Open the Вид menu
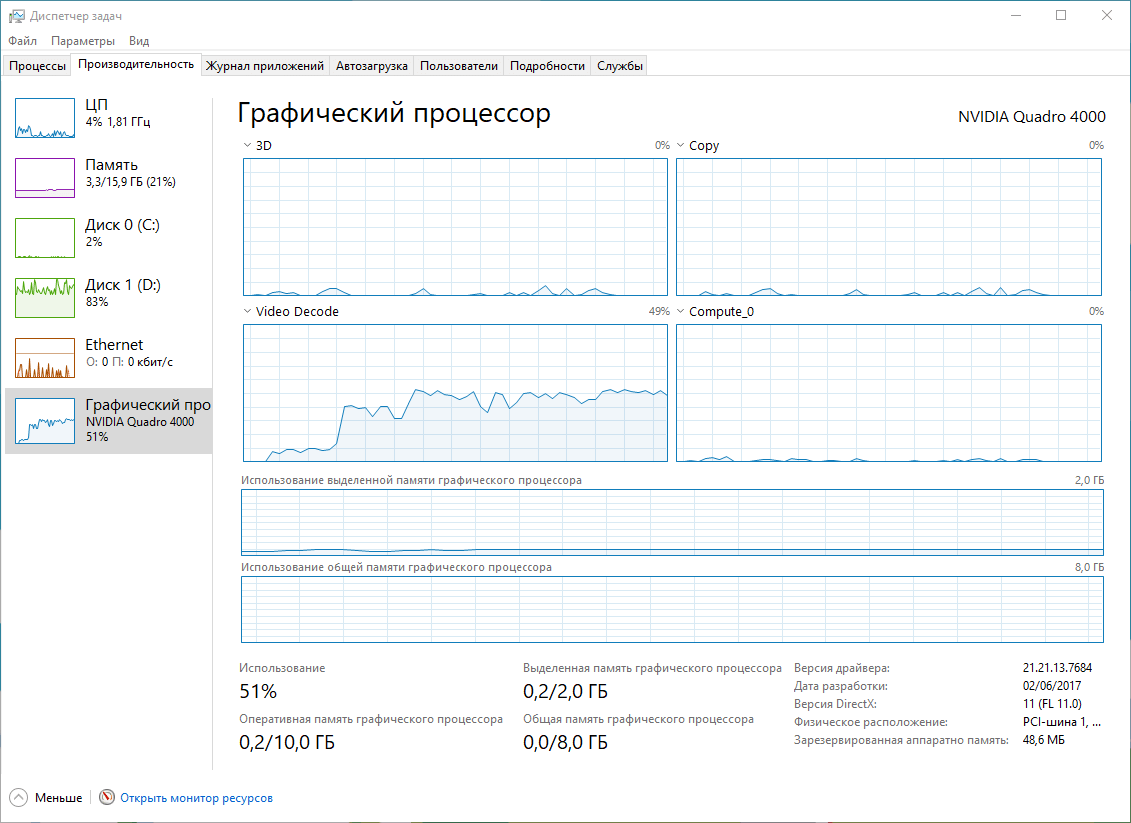This screenshot has width=1131, height=823. [x=138, y=41]
